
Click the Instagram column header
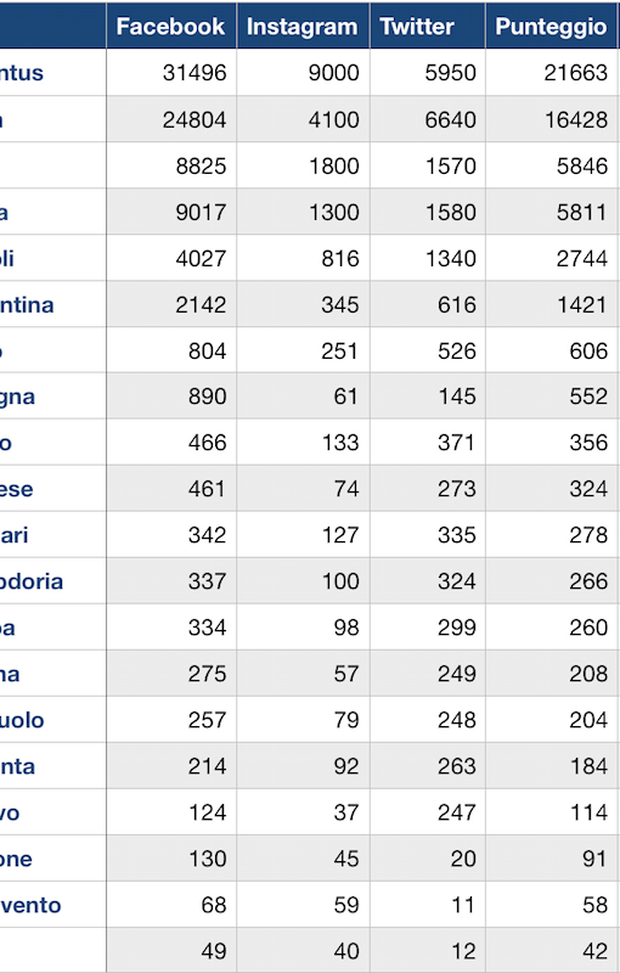(301, 27)
